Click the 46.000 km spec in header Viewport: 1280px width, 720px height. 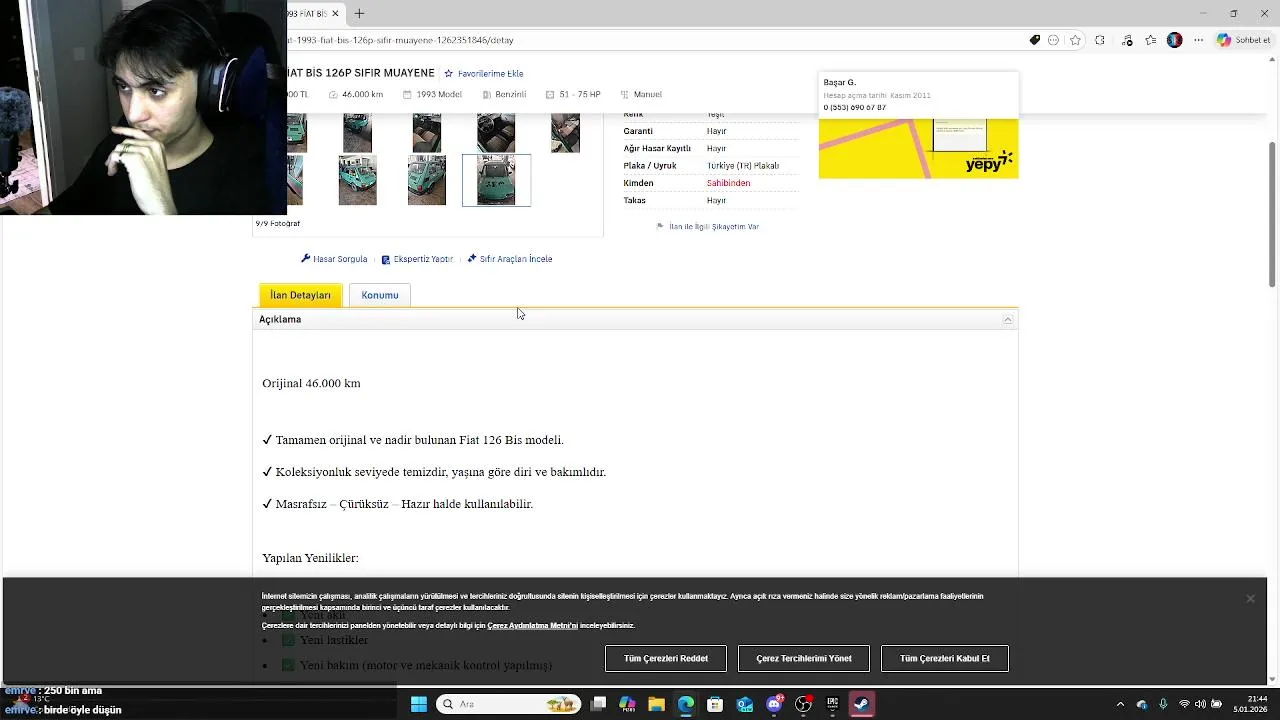click(356, 95)
